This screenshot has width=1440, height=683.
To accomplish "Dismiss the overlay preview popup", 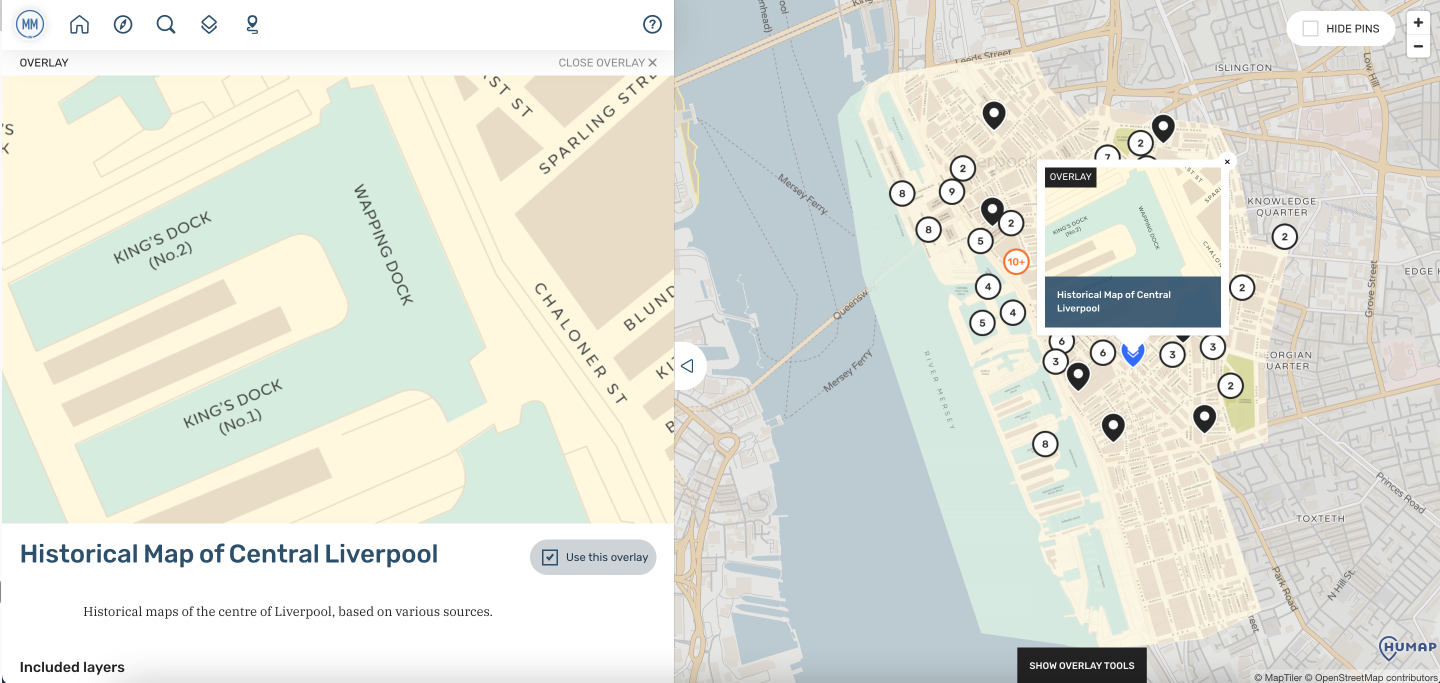I will coord(1227,161).
